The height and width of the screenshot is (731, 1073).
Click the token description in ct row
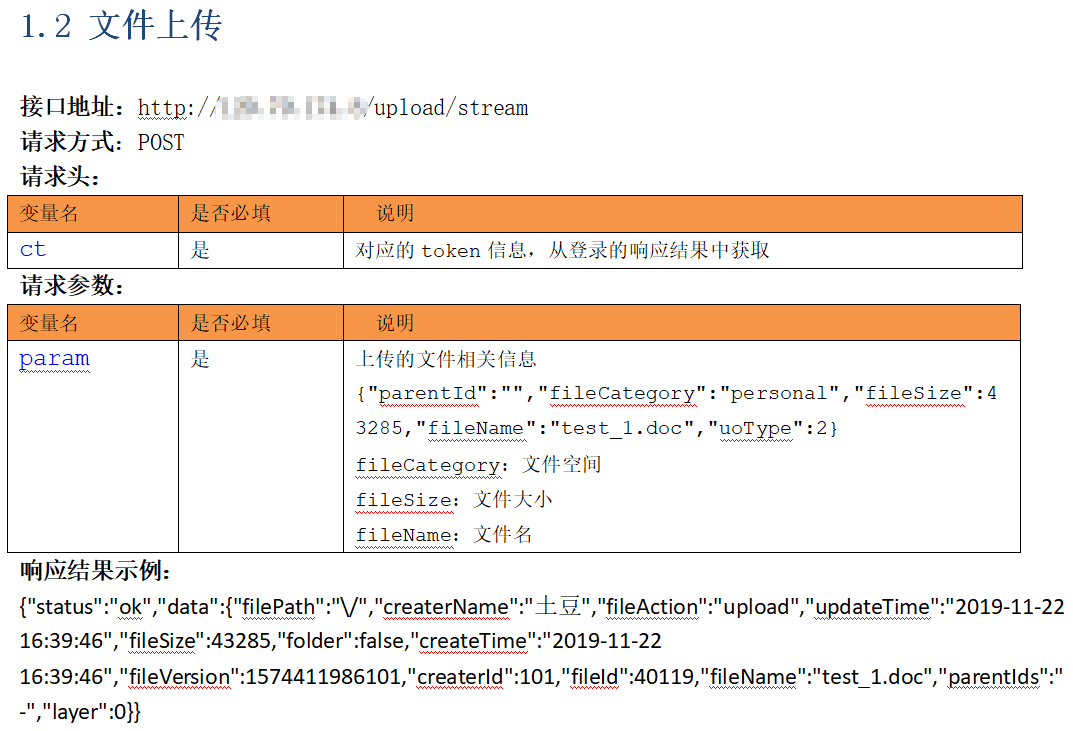coord(562,250)
